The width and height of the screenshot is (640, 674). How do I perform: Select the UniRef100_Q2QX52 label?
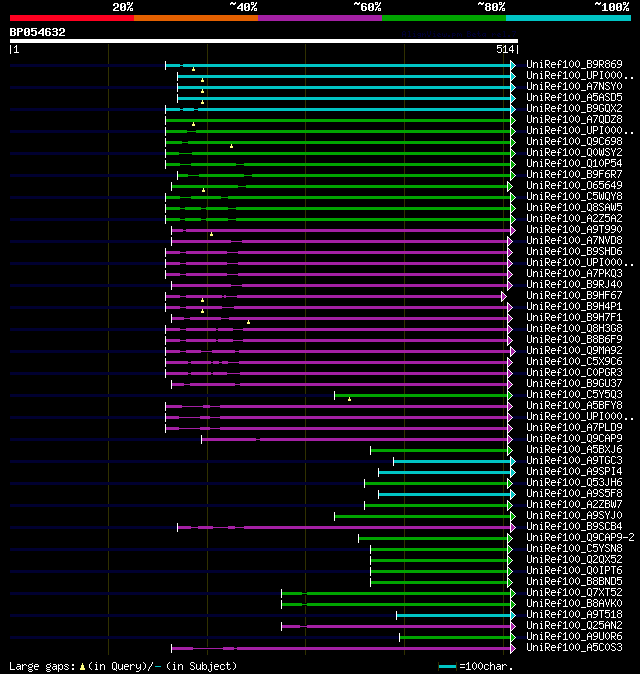574,560
